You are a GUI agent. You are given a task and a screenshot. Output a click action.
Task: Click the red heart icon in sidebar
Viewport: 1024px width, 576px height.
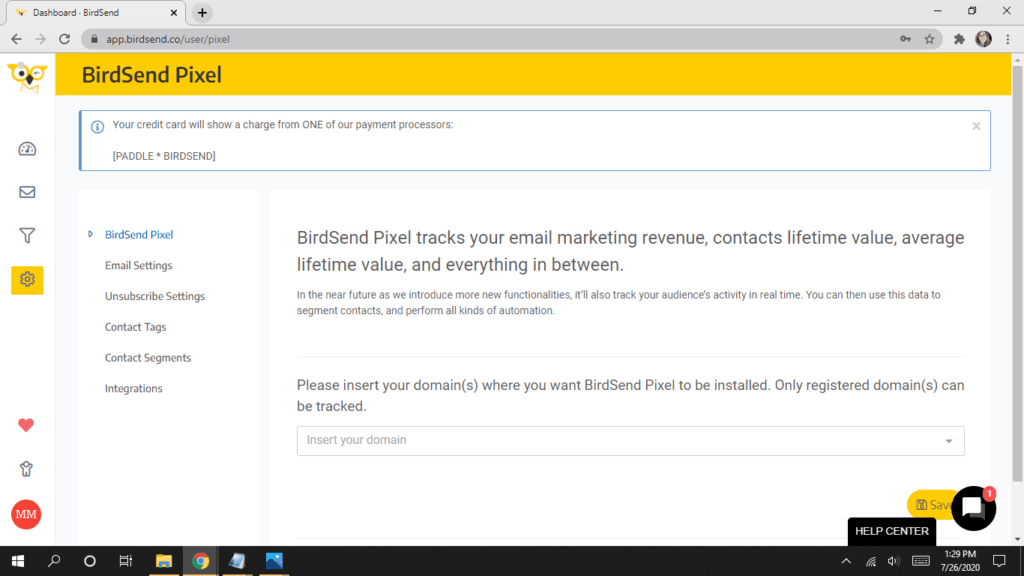tap(26, 425)
